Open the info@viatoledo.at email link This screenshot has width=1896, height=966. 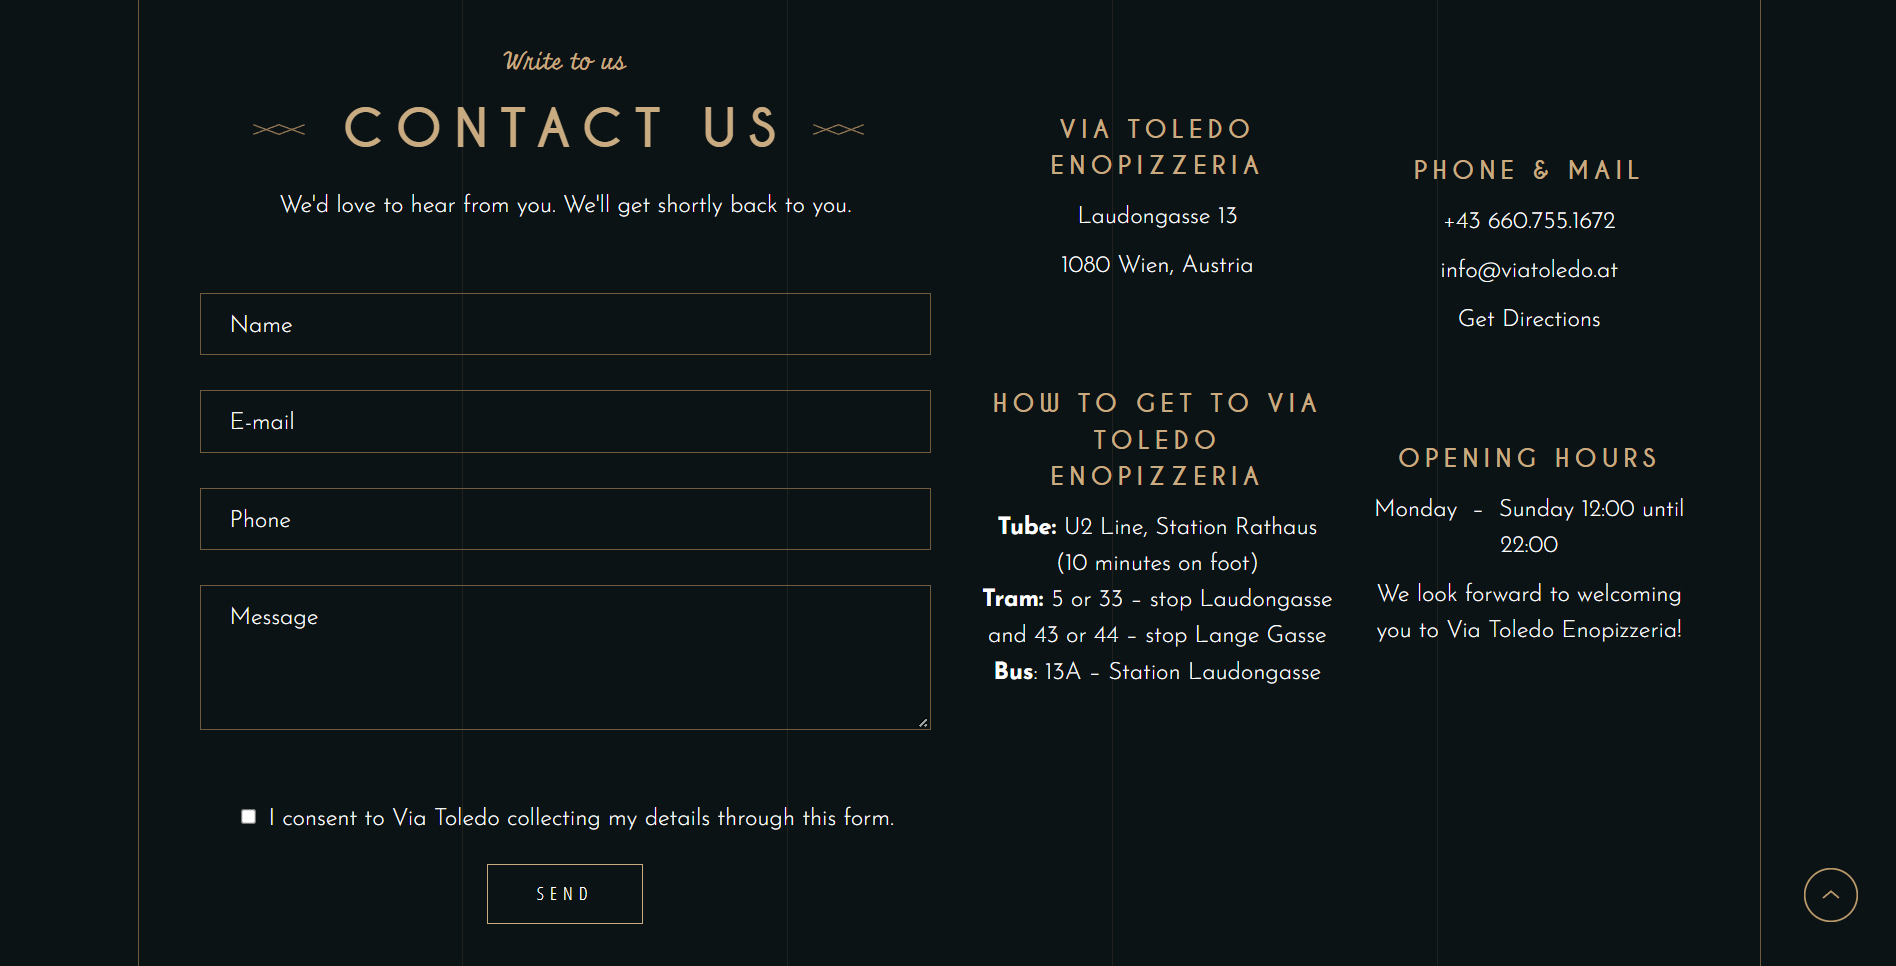[x=1529, y=270]
